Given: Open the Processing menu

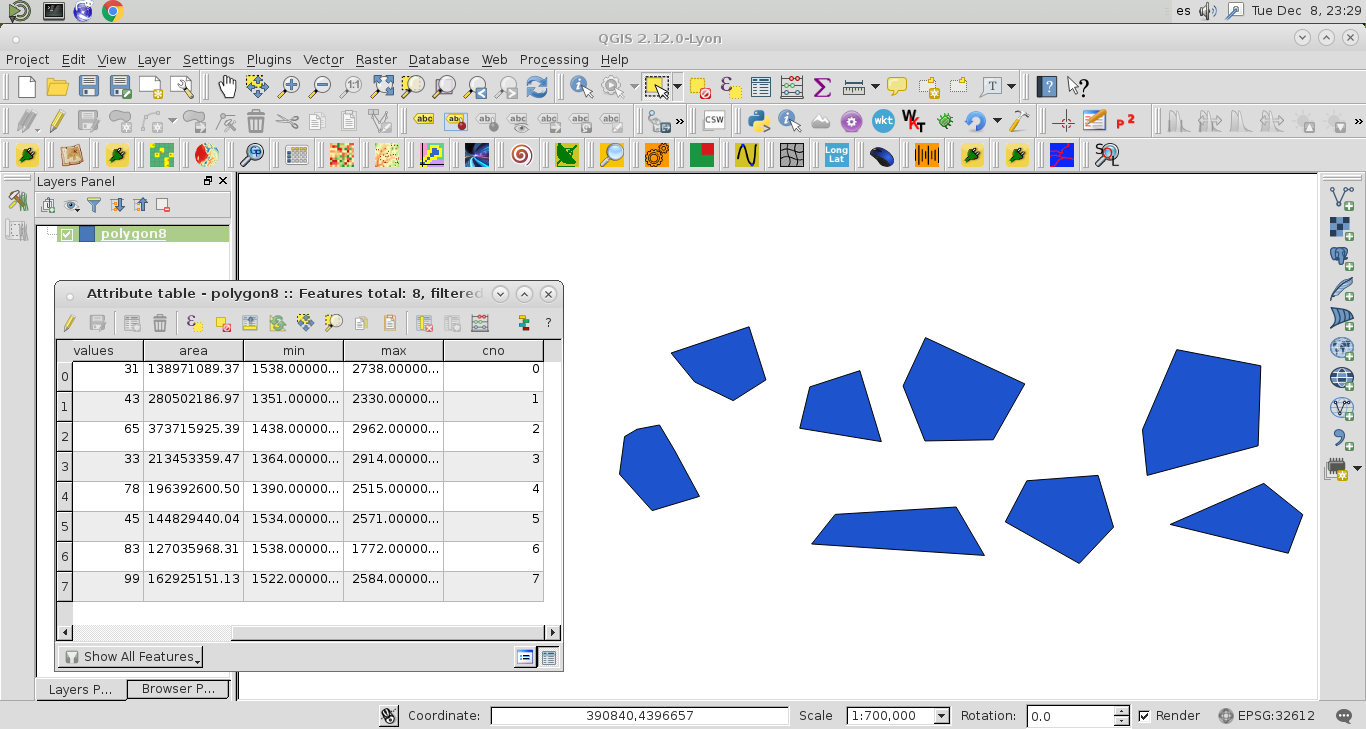Looking at the screenshot, I should coord(554,60).
